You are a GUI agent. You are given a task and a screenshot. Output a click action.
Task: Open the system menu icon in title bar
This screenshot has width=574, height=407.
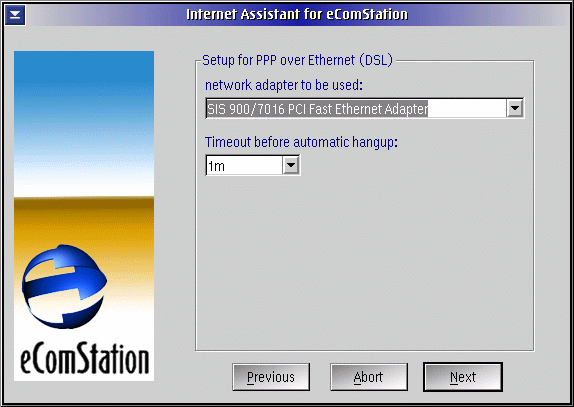click(x=15, y=15)
